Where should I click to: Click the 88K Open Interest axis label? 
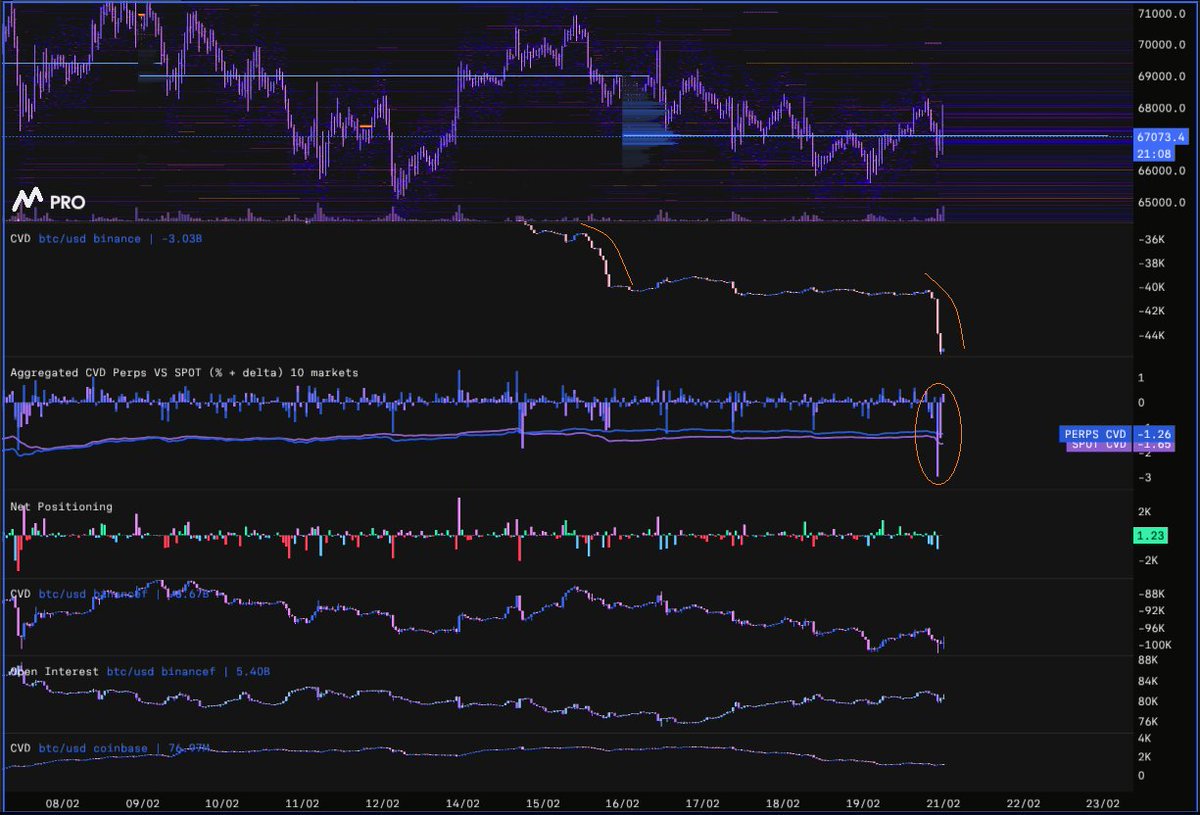(1148, 660)
